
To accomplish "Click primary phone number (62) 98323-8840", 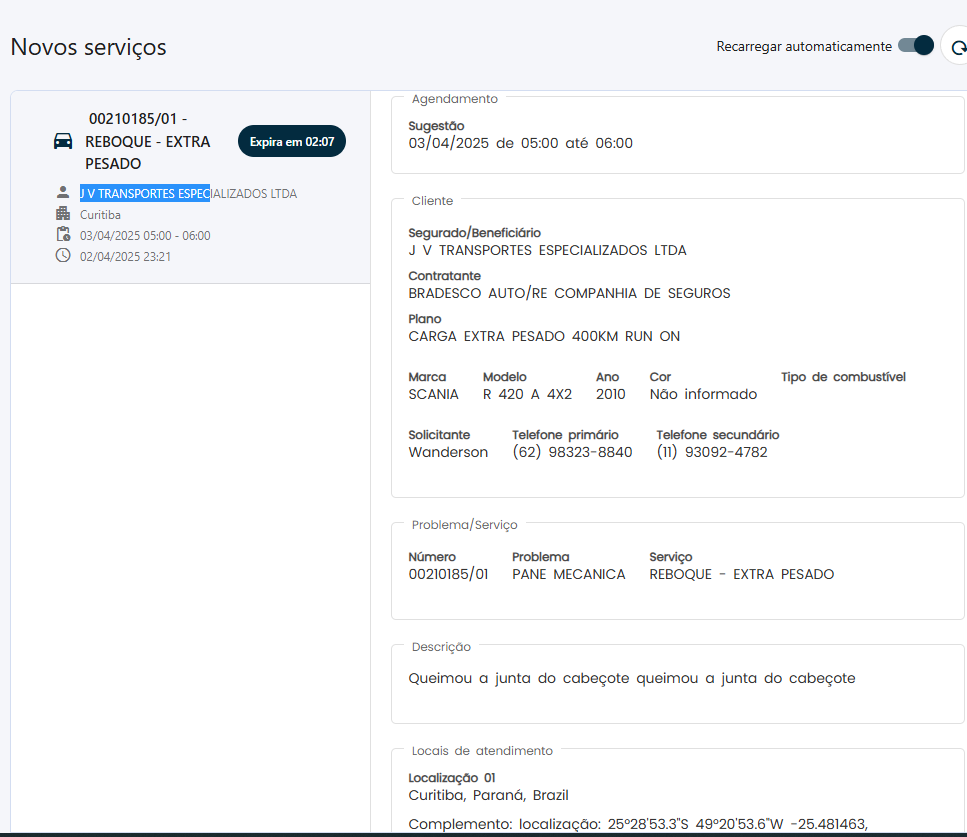I will (x=572, y=452).
